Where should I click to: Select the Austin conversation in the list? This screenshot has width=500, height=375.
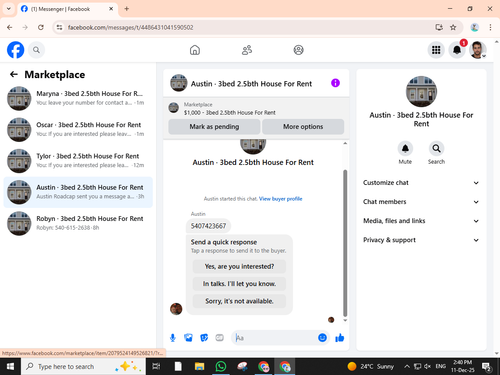point(78,192)
